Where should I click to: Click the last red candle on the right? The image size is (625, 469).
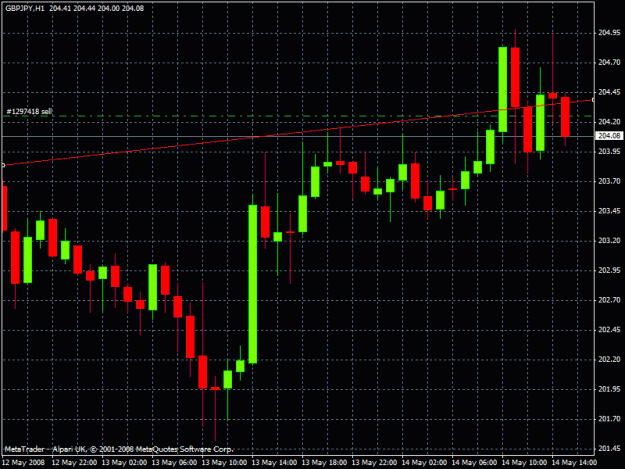click(x=565, y=117)
